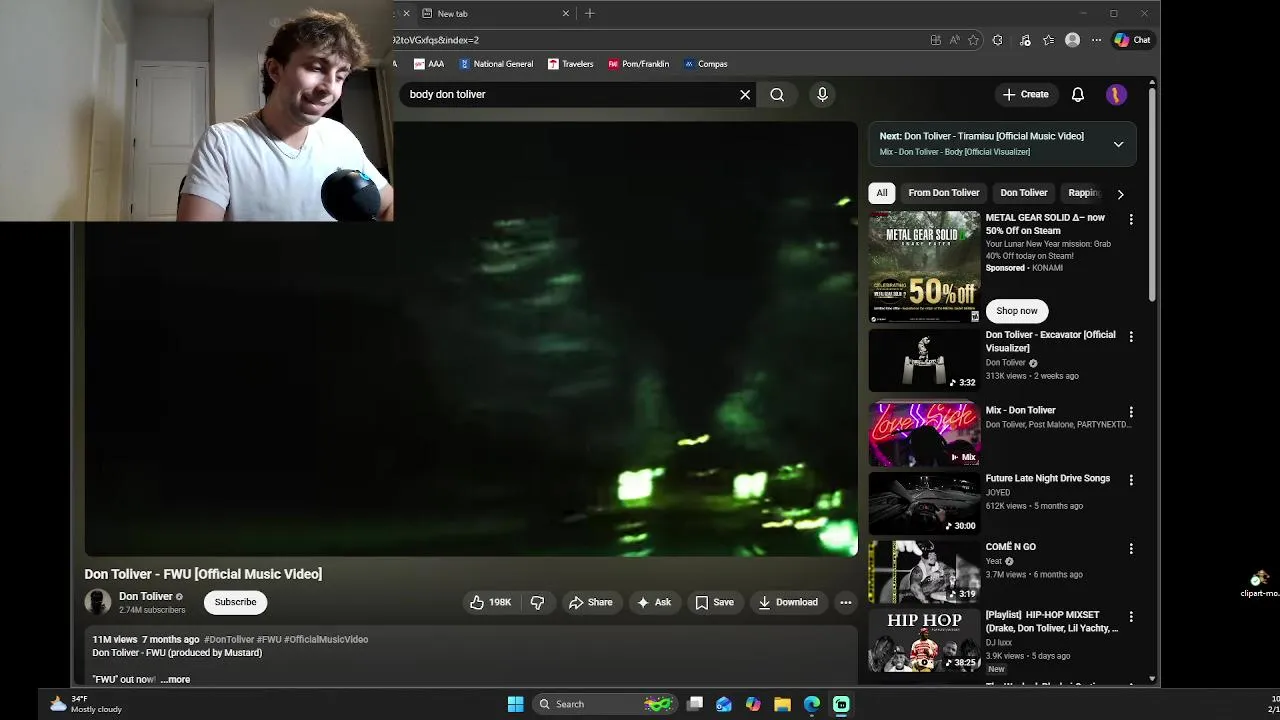Start voice search with microphone icon
The height and width of the screenshot is (720, 1280).
tap(822, 94)
